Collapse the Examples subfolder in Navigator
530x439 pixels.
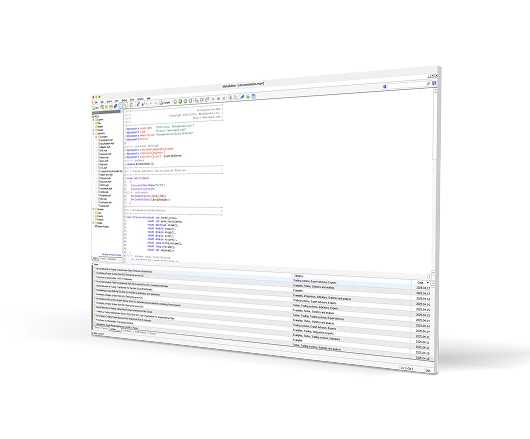coord(97,137)
